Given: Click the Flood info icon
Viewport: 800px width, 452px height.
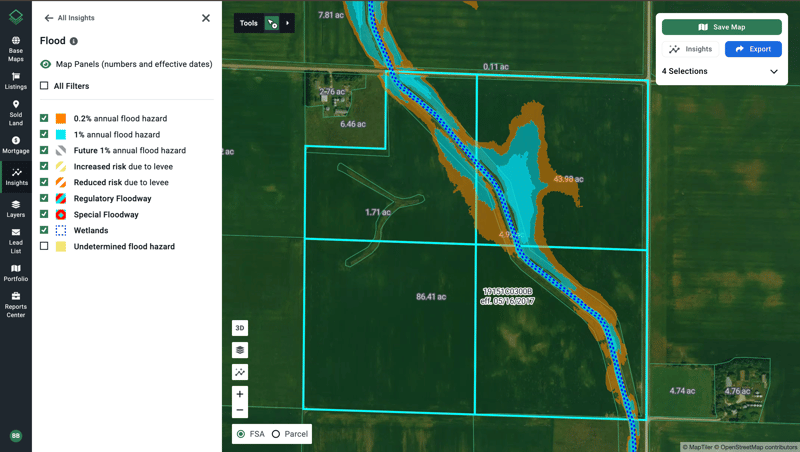Looking at the screenshot, I should [x=74, y=42].
